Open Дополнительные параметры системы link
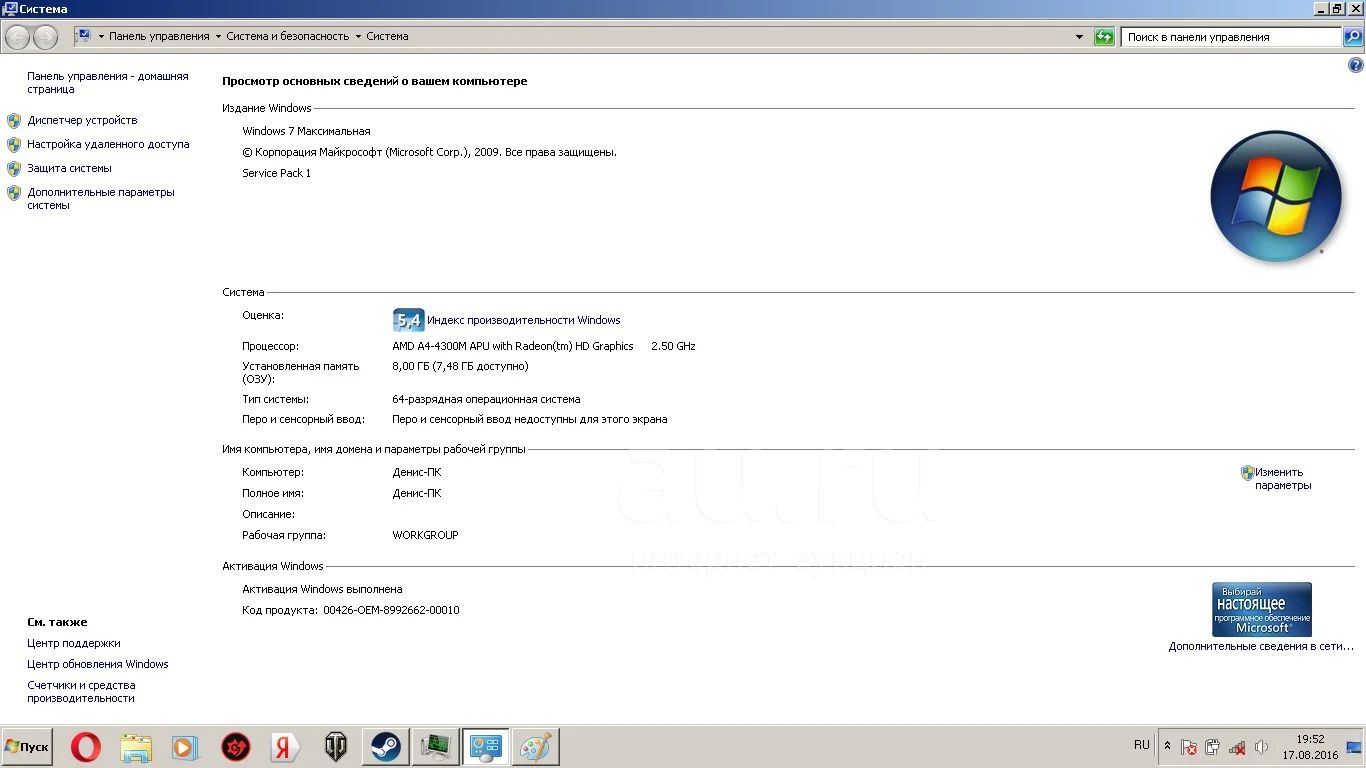Image resolution: width=1366 pixels, height=768 pixels. pyautogui.click(x=100, y=199)
